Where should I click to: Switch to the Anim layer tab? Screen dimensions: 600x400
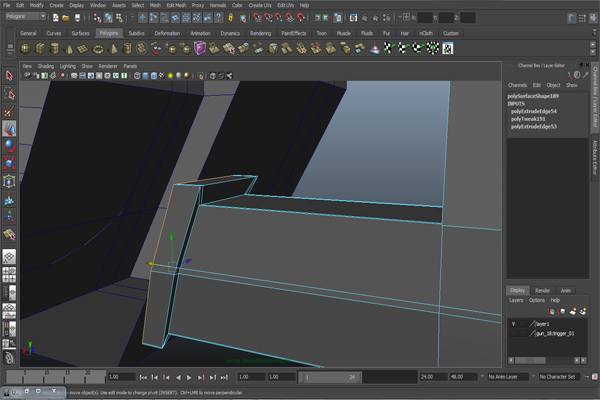click(x=566, y=291)
